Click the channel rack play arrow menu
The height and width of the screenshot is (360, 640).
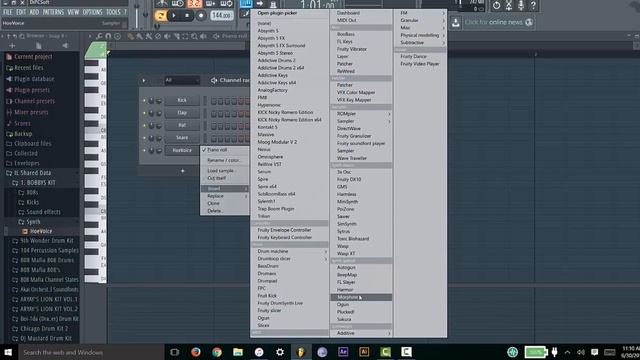pos(144,80)
